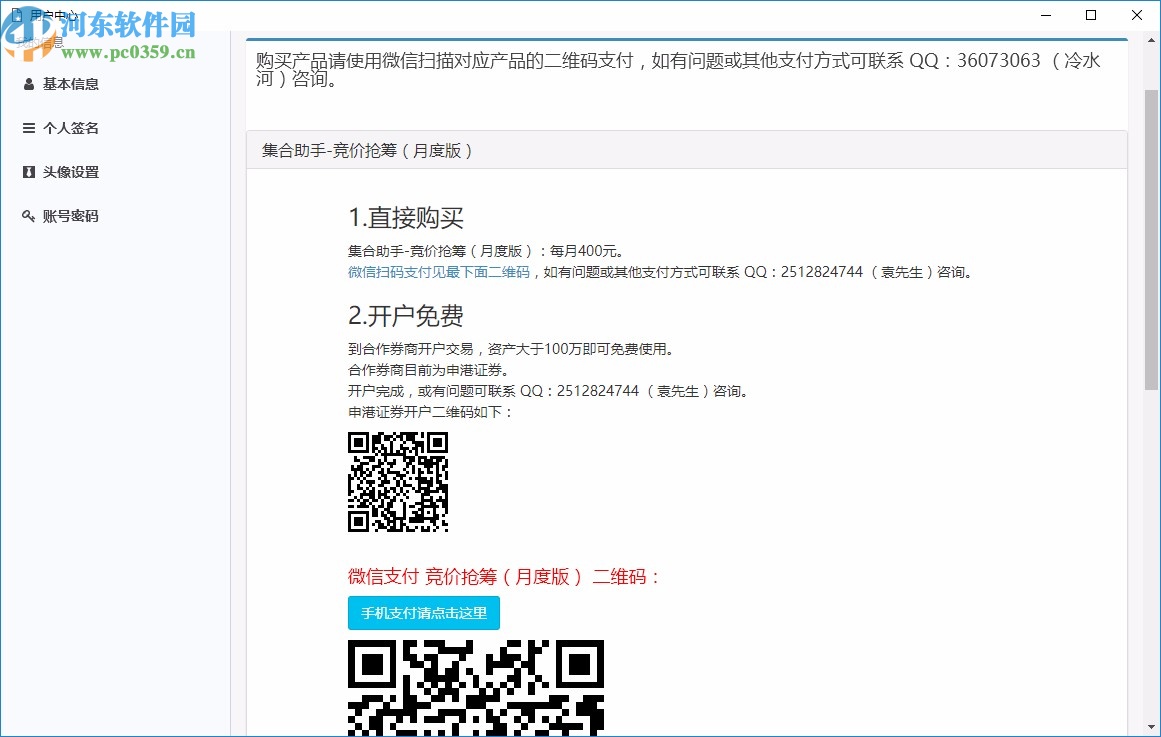Screen dimensions: 1161x737
Task: Click the WeChat payment QR code at bottom
Action: click(x=475, y=687)
